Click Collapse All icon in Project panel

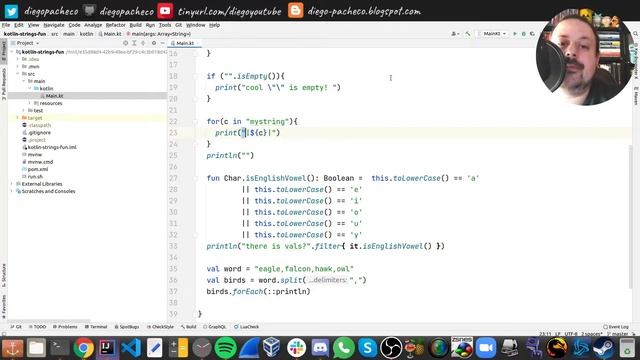[143, 43]
